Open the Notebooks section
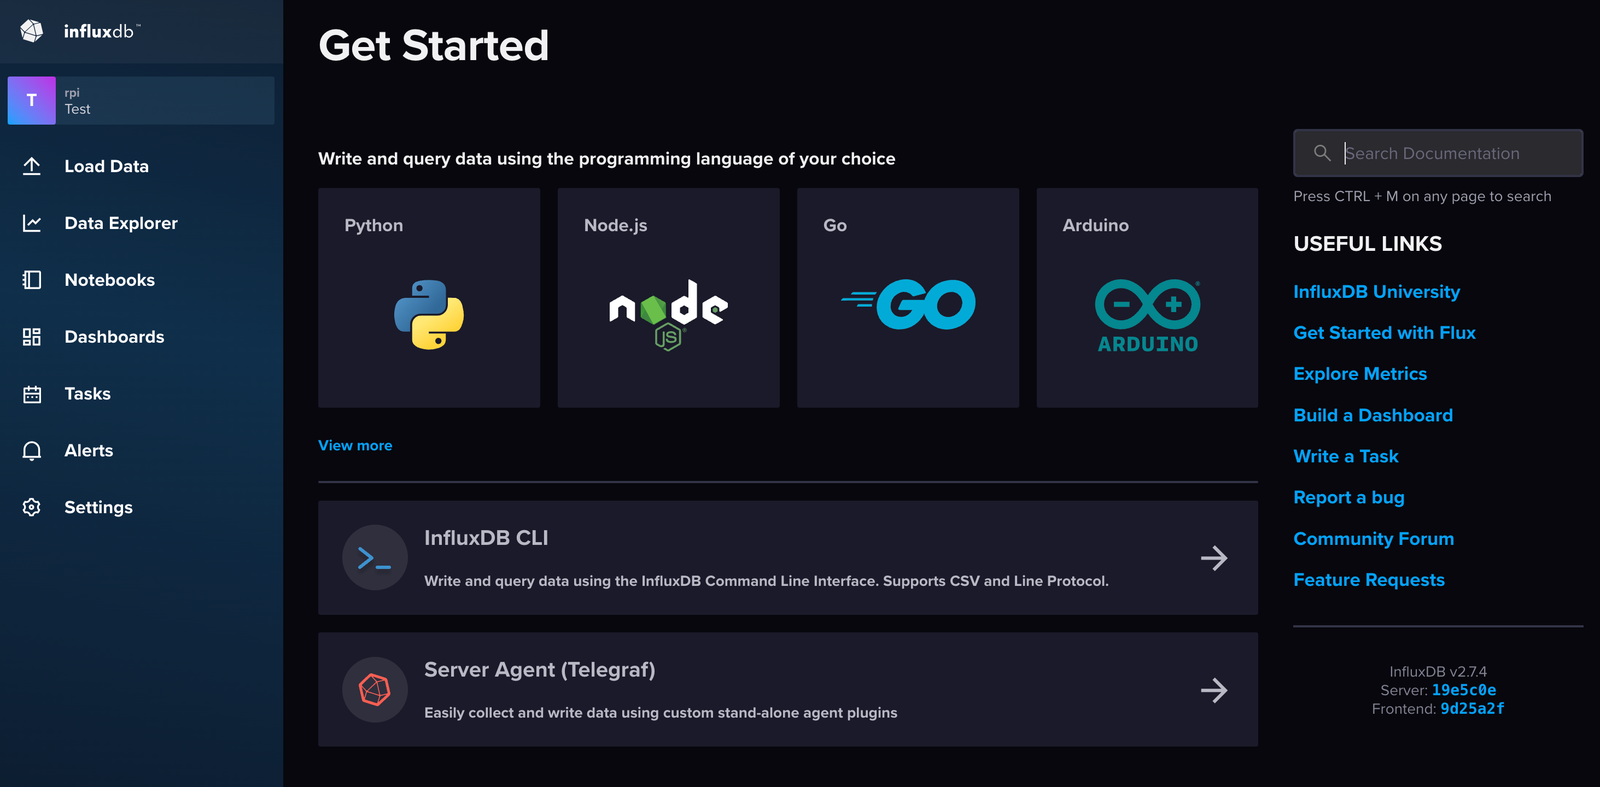Image resolution: width=1600 pixels, height=787 pixels. click(x=110, y=280)
